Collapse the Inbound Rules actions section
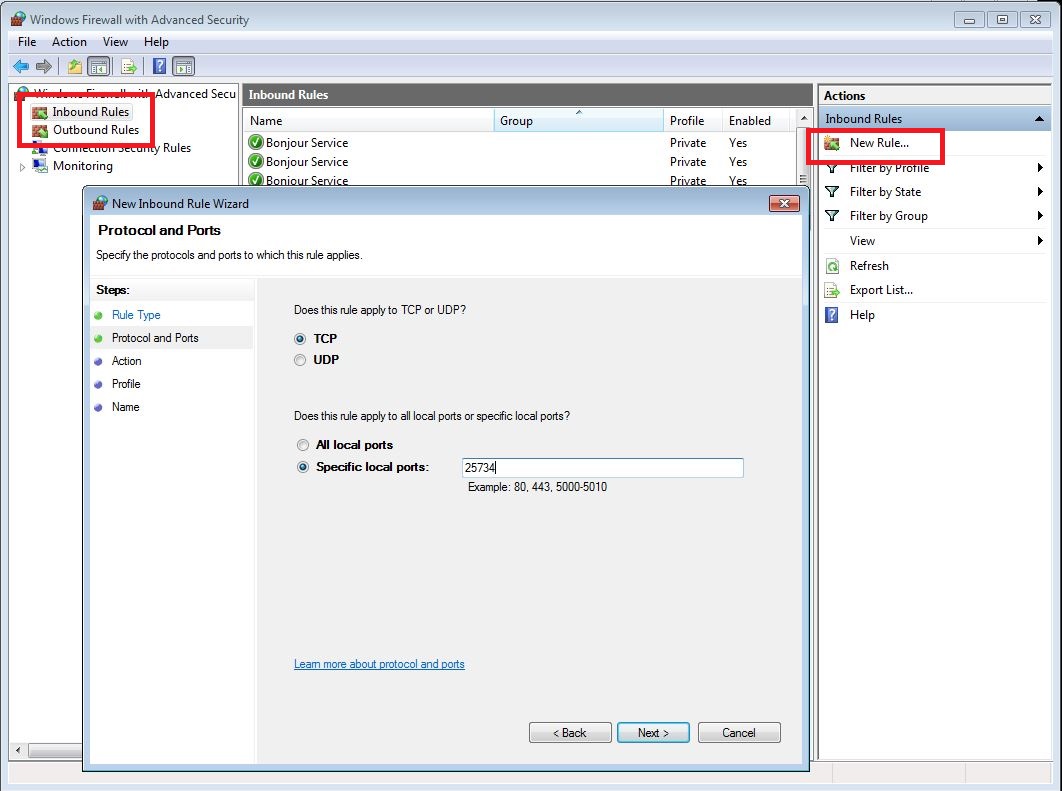 (x=1040, y=119)
